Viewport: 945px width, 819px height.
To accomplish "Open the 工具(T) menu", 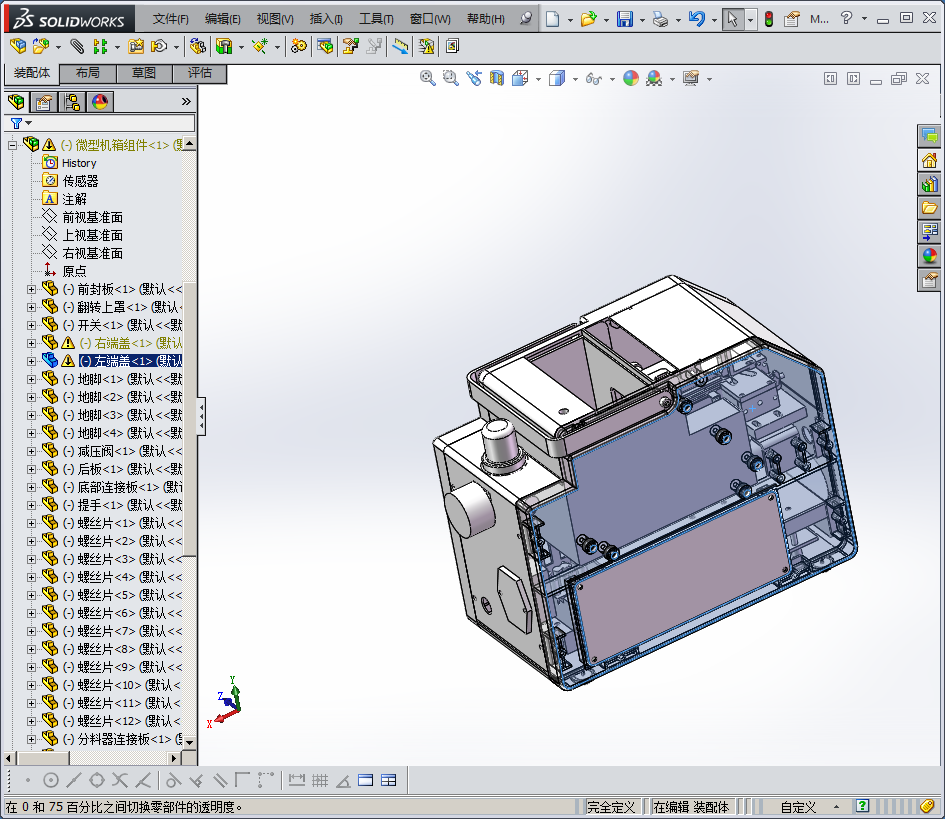I will [376, 19].
